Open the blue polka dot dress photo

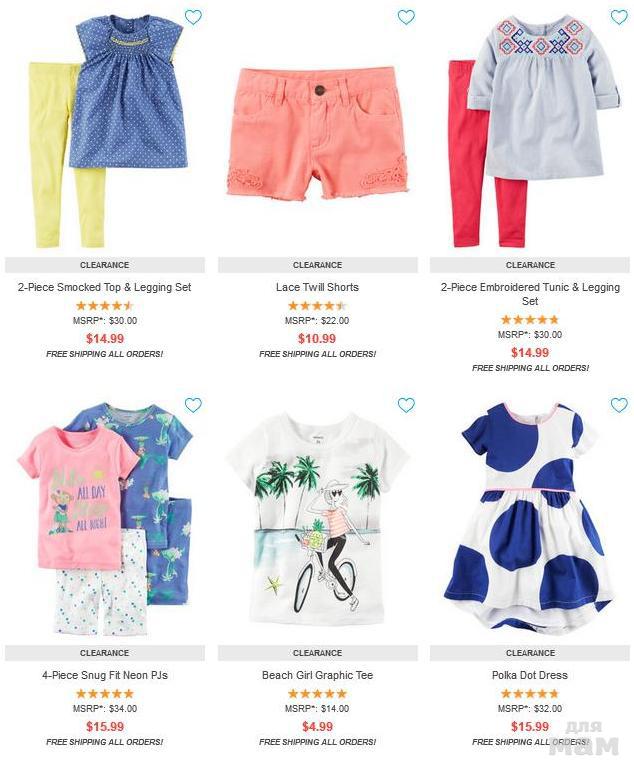[x=529, y=516]
